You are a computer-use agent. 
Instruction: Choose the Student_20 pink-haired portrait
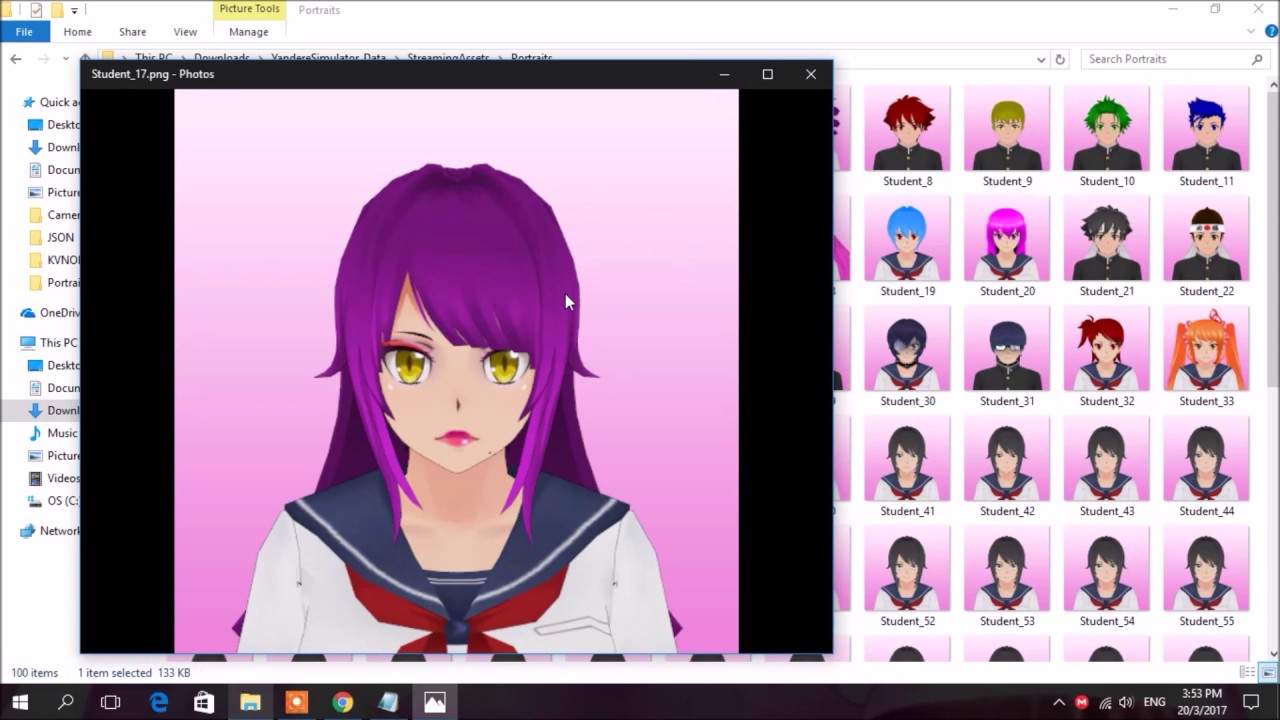1007,239
